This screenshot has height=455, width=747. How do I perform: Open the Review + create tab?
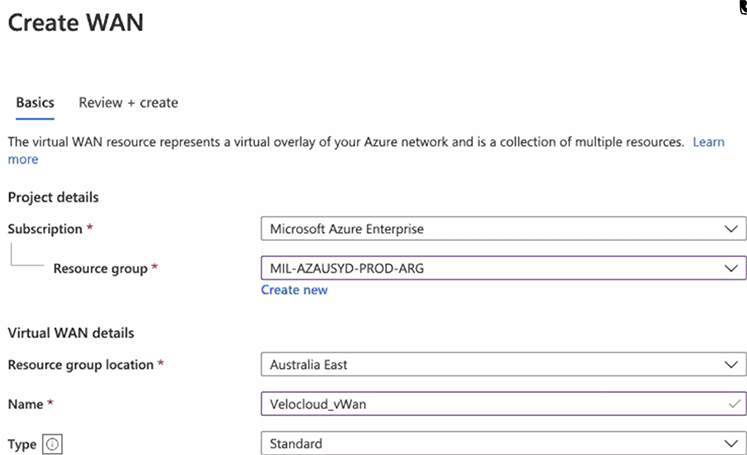128,102
